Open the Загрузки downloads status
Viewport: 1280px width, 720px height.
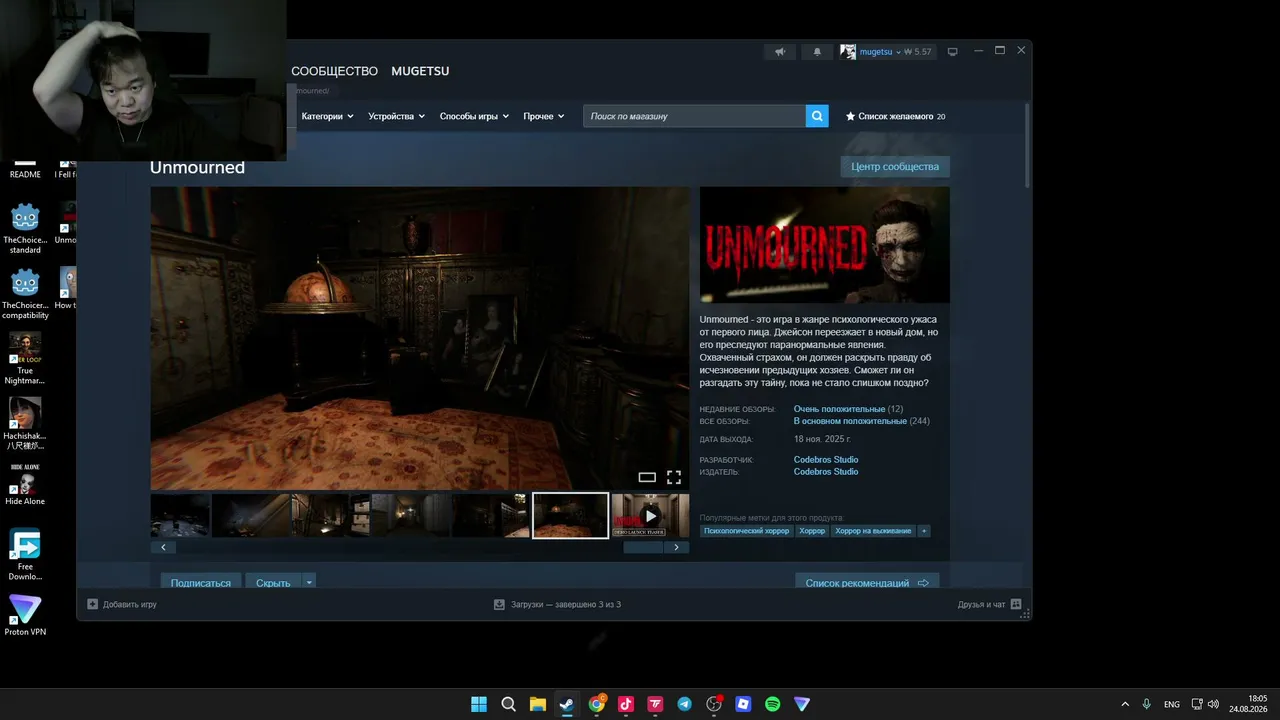[557, 604]
